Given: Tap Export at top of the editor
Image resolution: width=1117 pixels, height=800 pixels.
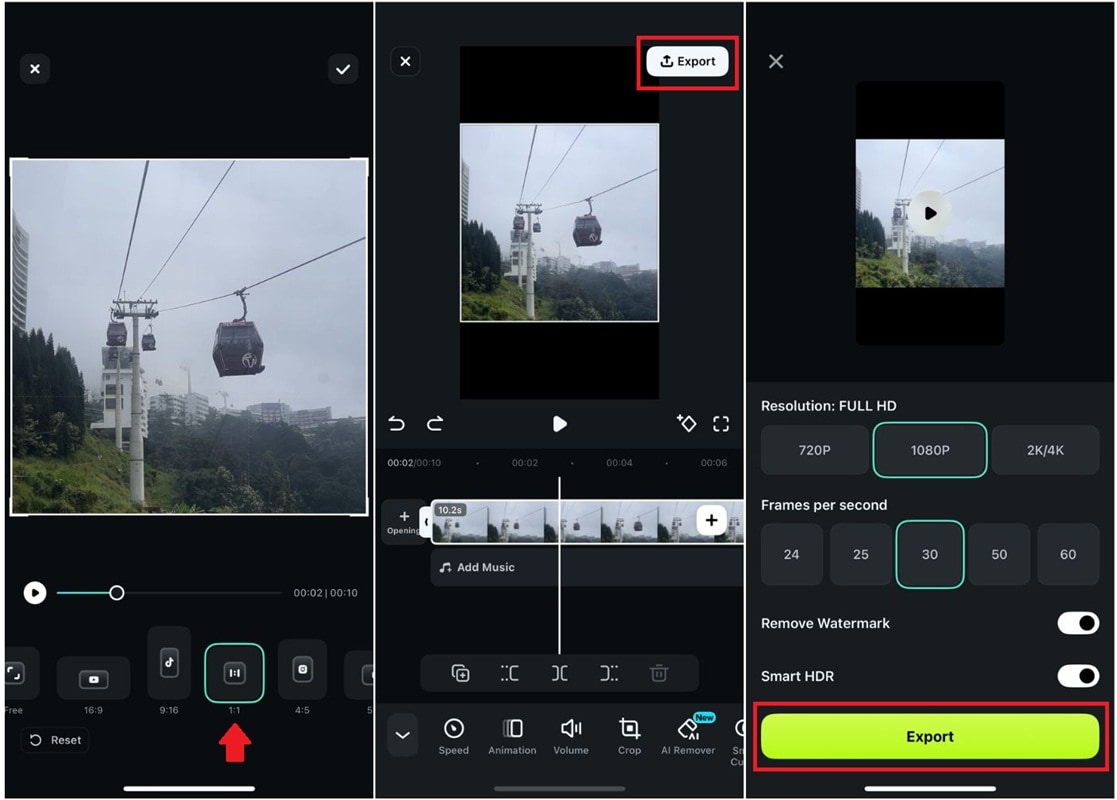Looking at the screenshot, I should click(x=687, y=61).
